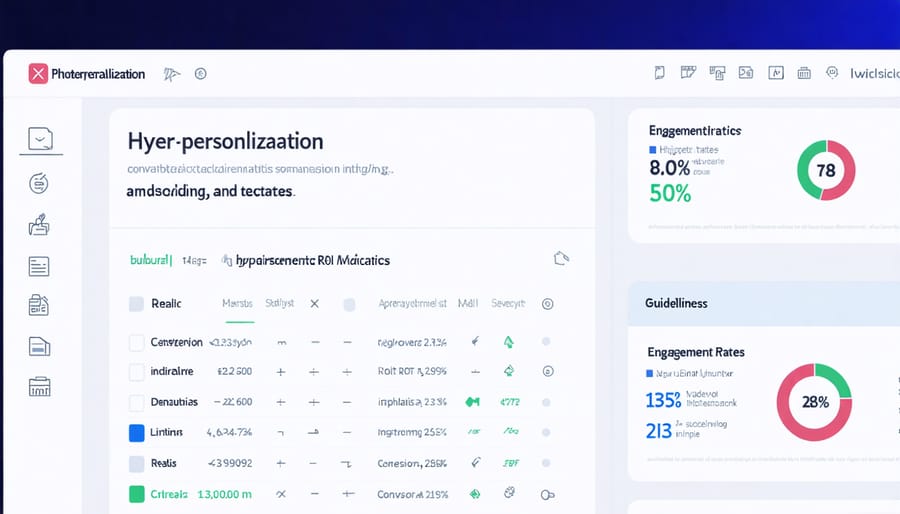
Task: Click the export icon in ROI section header
Action: point(561,259)
